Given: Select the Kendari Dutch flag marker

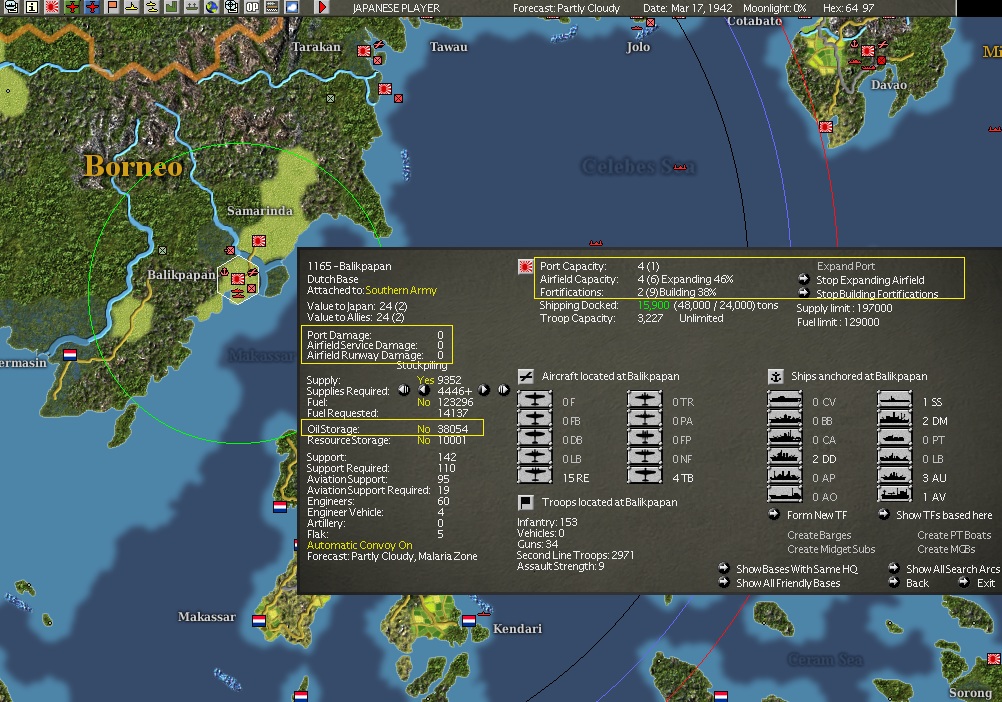Looking at the screenshot, I should 468,620.
